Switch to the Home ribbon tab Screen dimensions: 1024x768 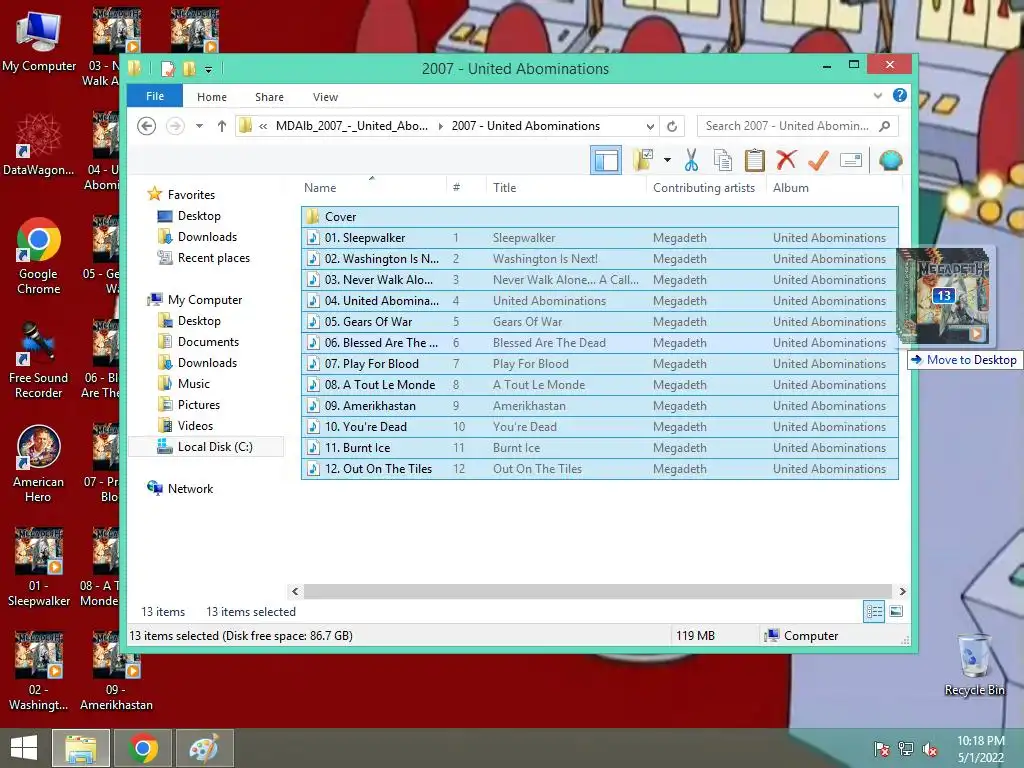coord(212,97)
